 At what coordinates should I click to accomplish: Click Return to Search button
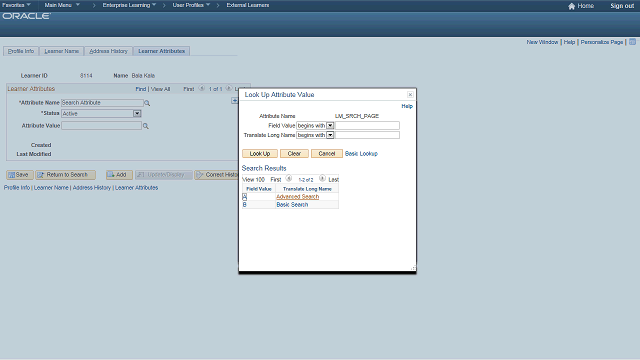coord(65,175)
